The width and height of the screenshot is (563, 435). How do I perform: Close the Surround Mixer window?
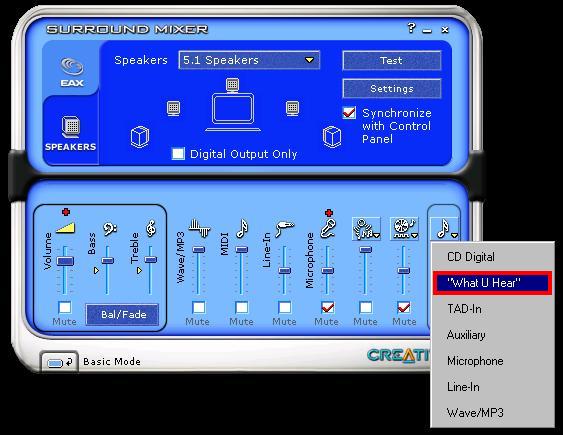(445, 29)
